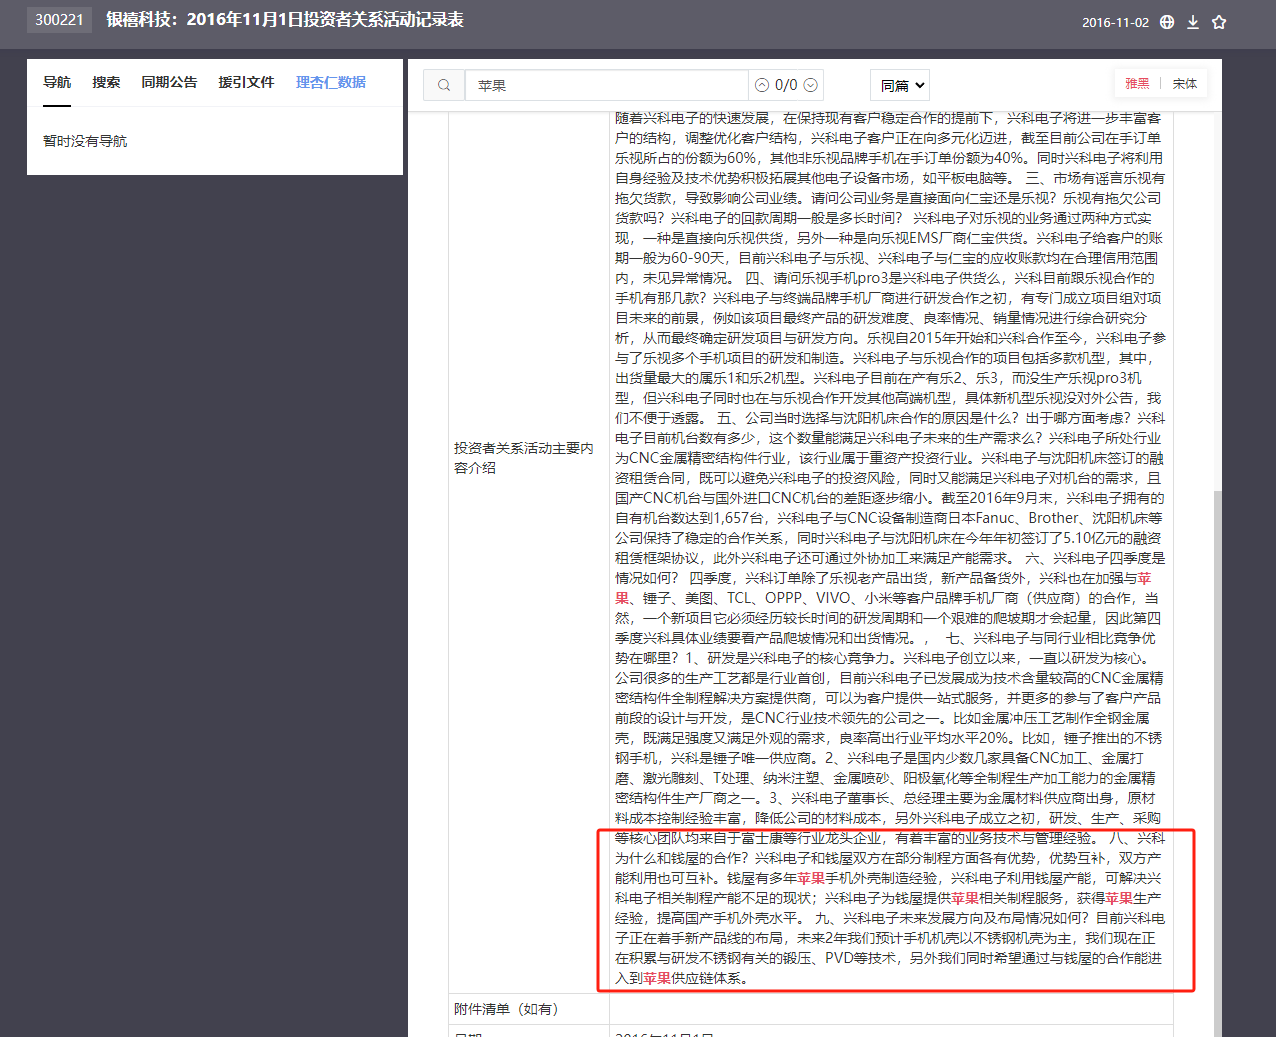Select the 同期公告 tab

pos(169,83)
